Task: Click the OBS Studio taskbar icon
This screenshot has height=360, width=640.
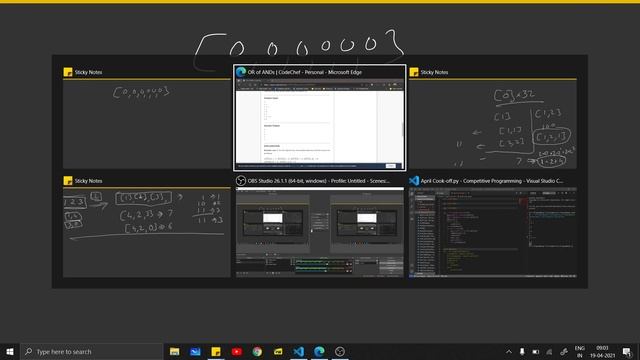Action: 340,351
